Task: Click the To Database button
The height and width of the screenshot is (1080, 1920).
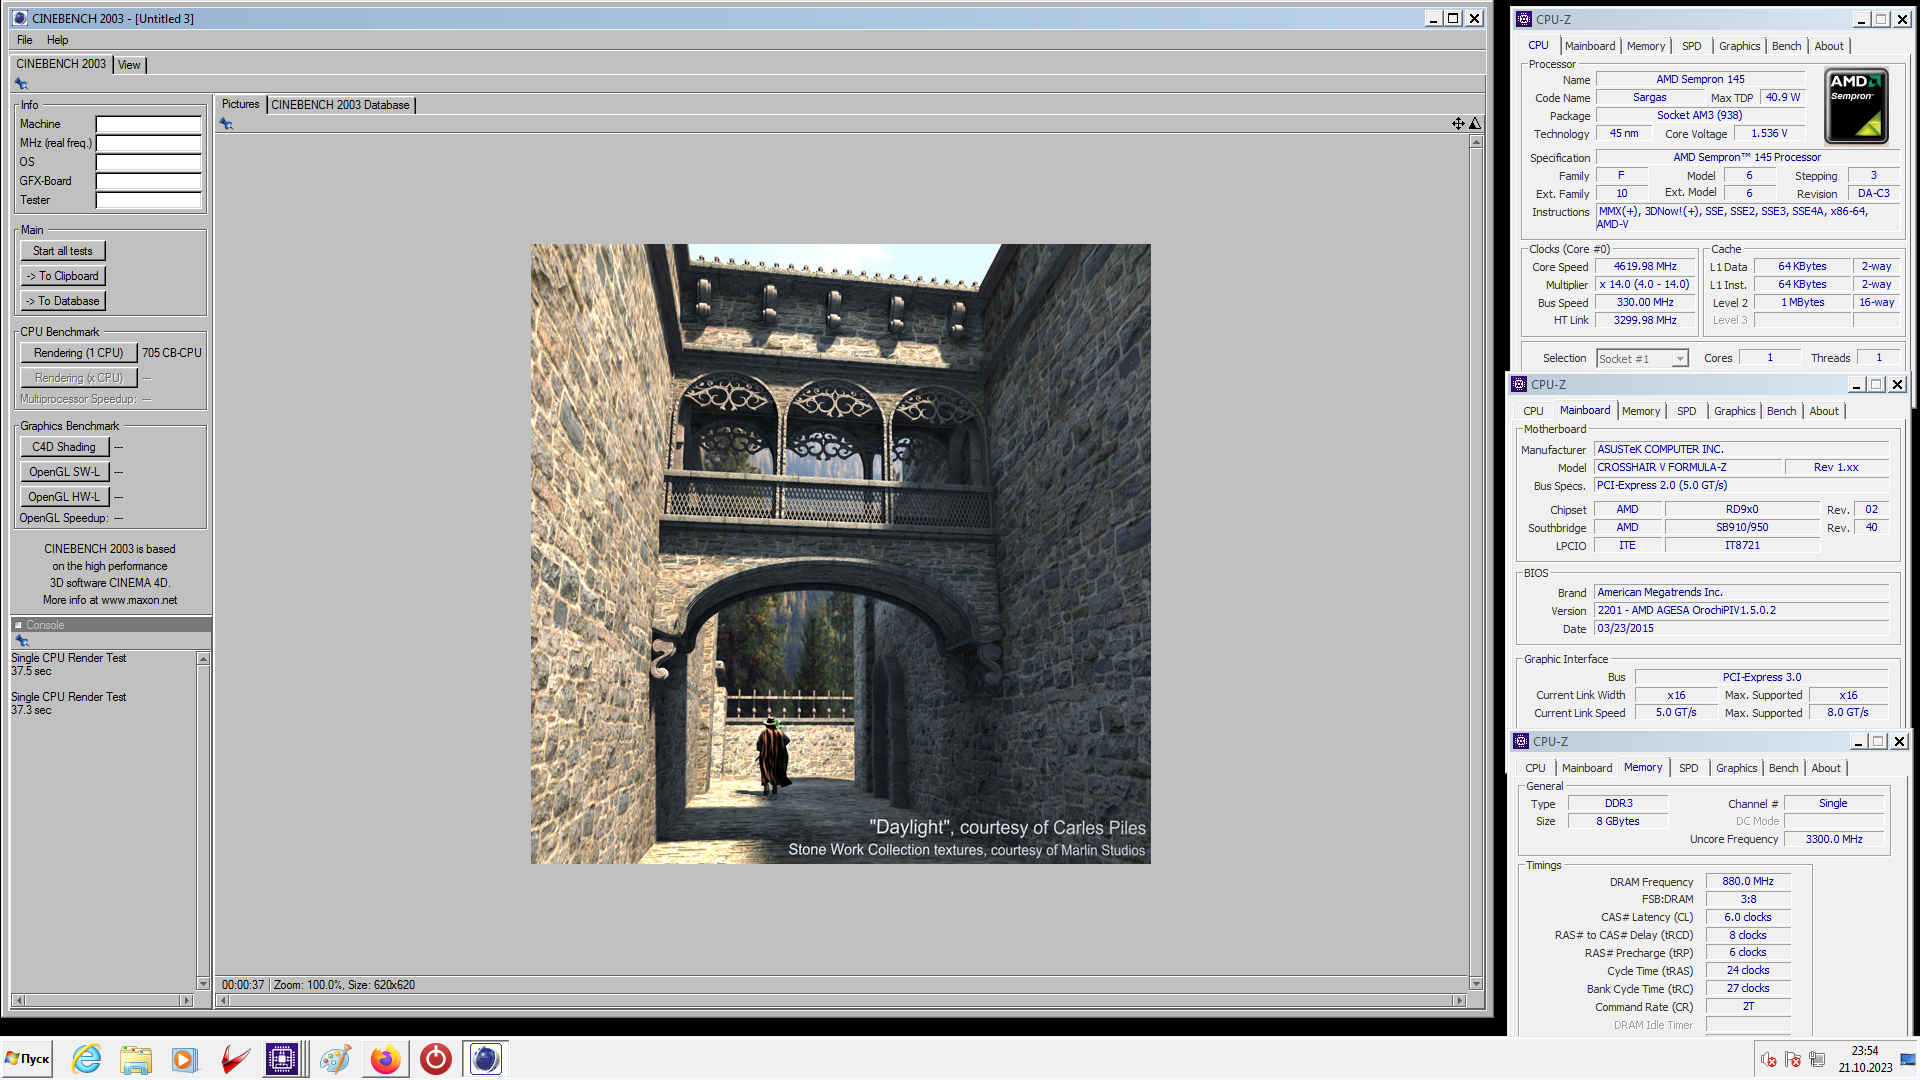Action: point(63,301)
